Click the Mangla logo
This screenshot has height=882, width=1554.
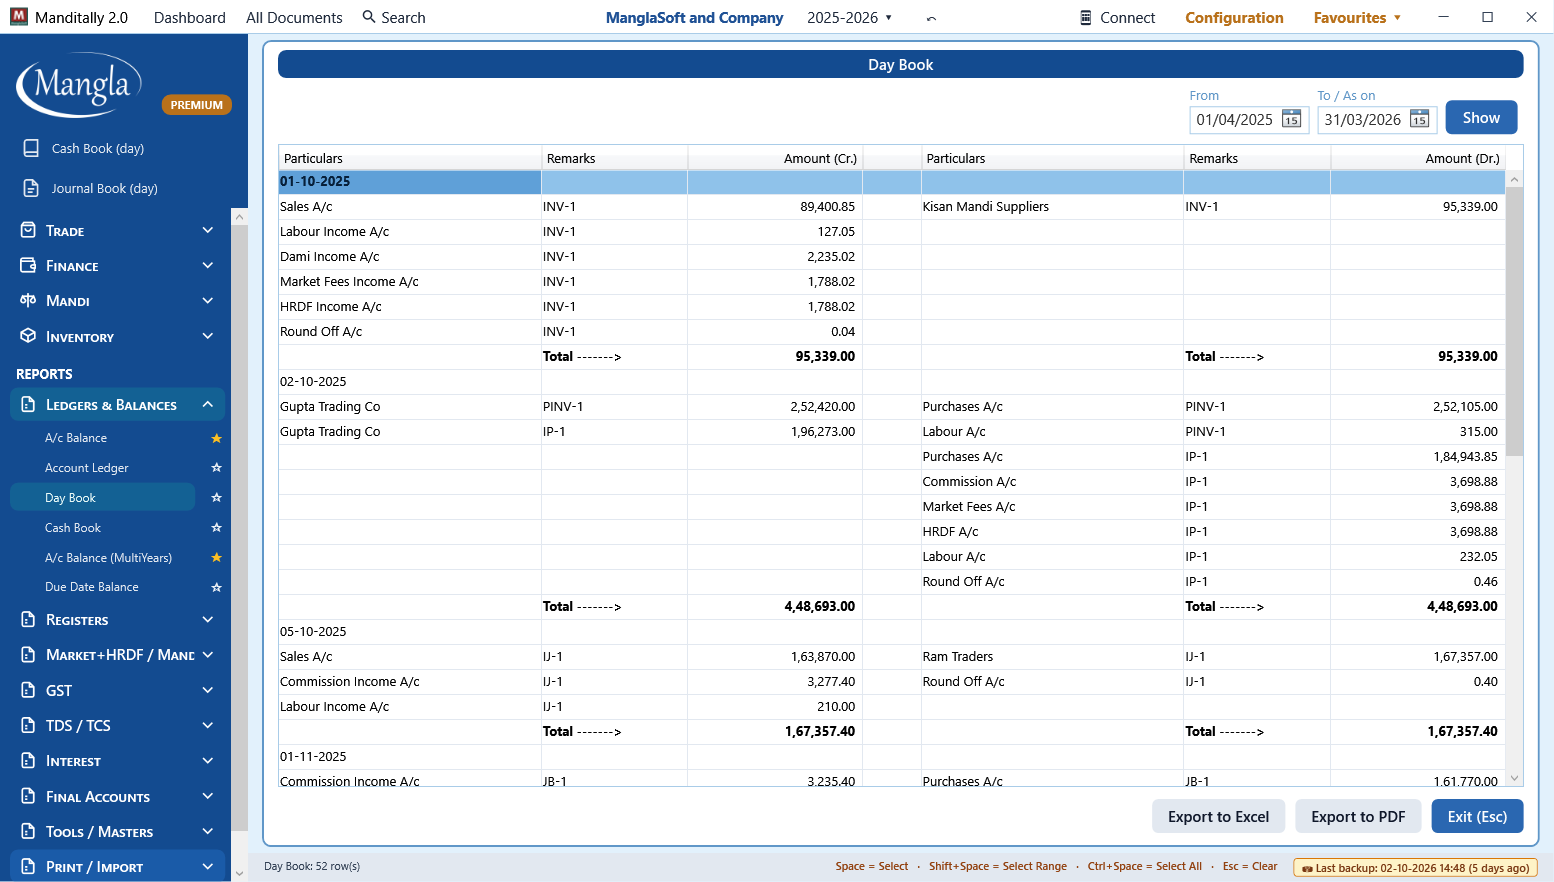click(80, 86)
